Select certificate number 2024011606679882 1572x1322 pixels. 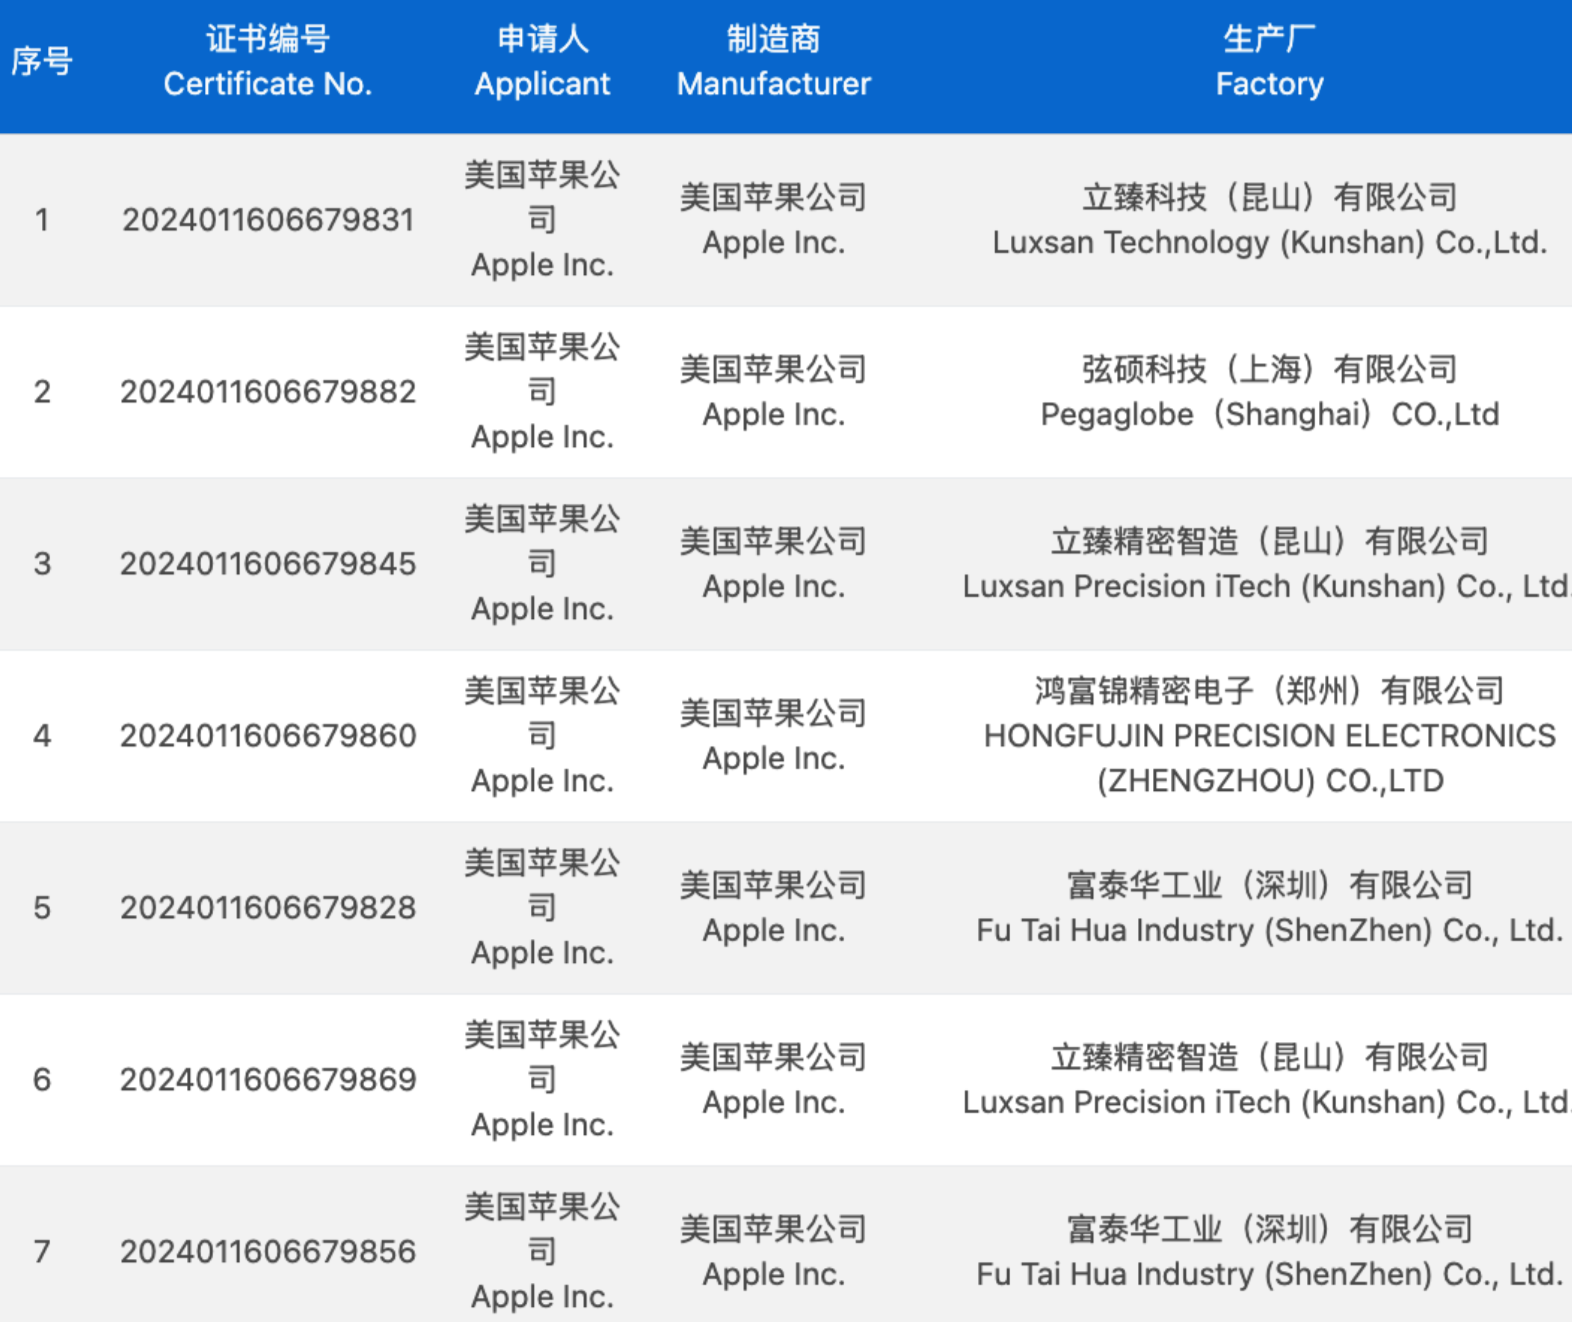[x=268, y=392]
